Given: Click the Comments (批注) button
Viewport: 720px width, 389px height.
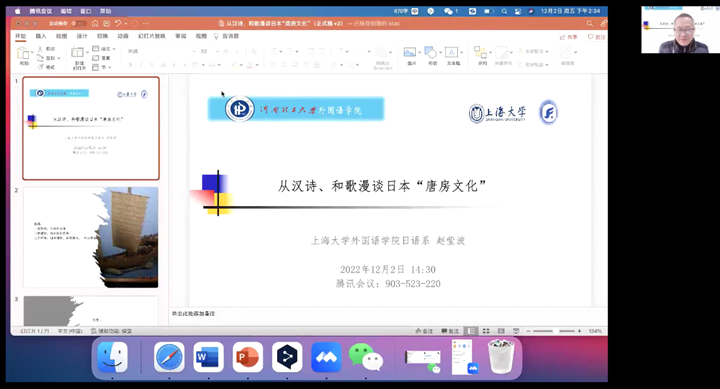Looking at the screenshot, I should click(596, 37).
